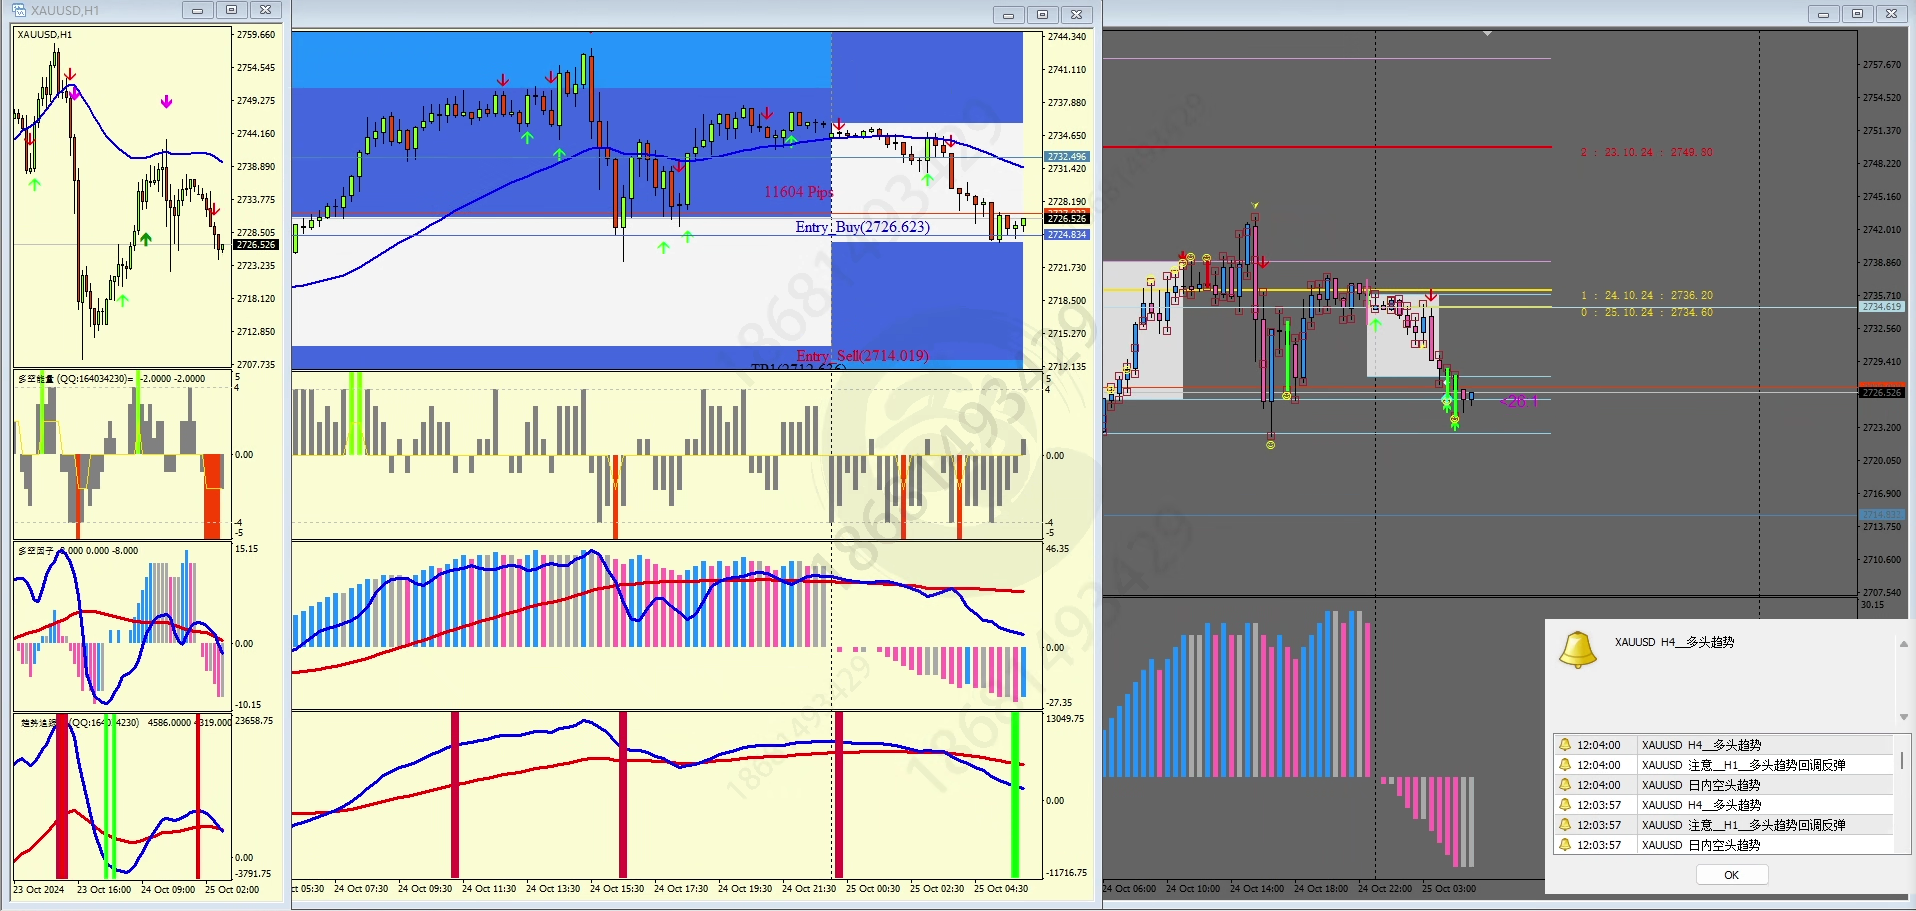Click the bell icon in the 12:04:00 日内空头趋势 row
Viewport: 1916px width, 911px height.
pyautogui.click(x=1565, y=785)
